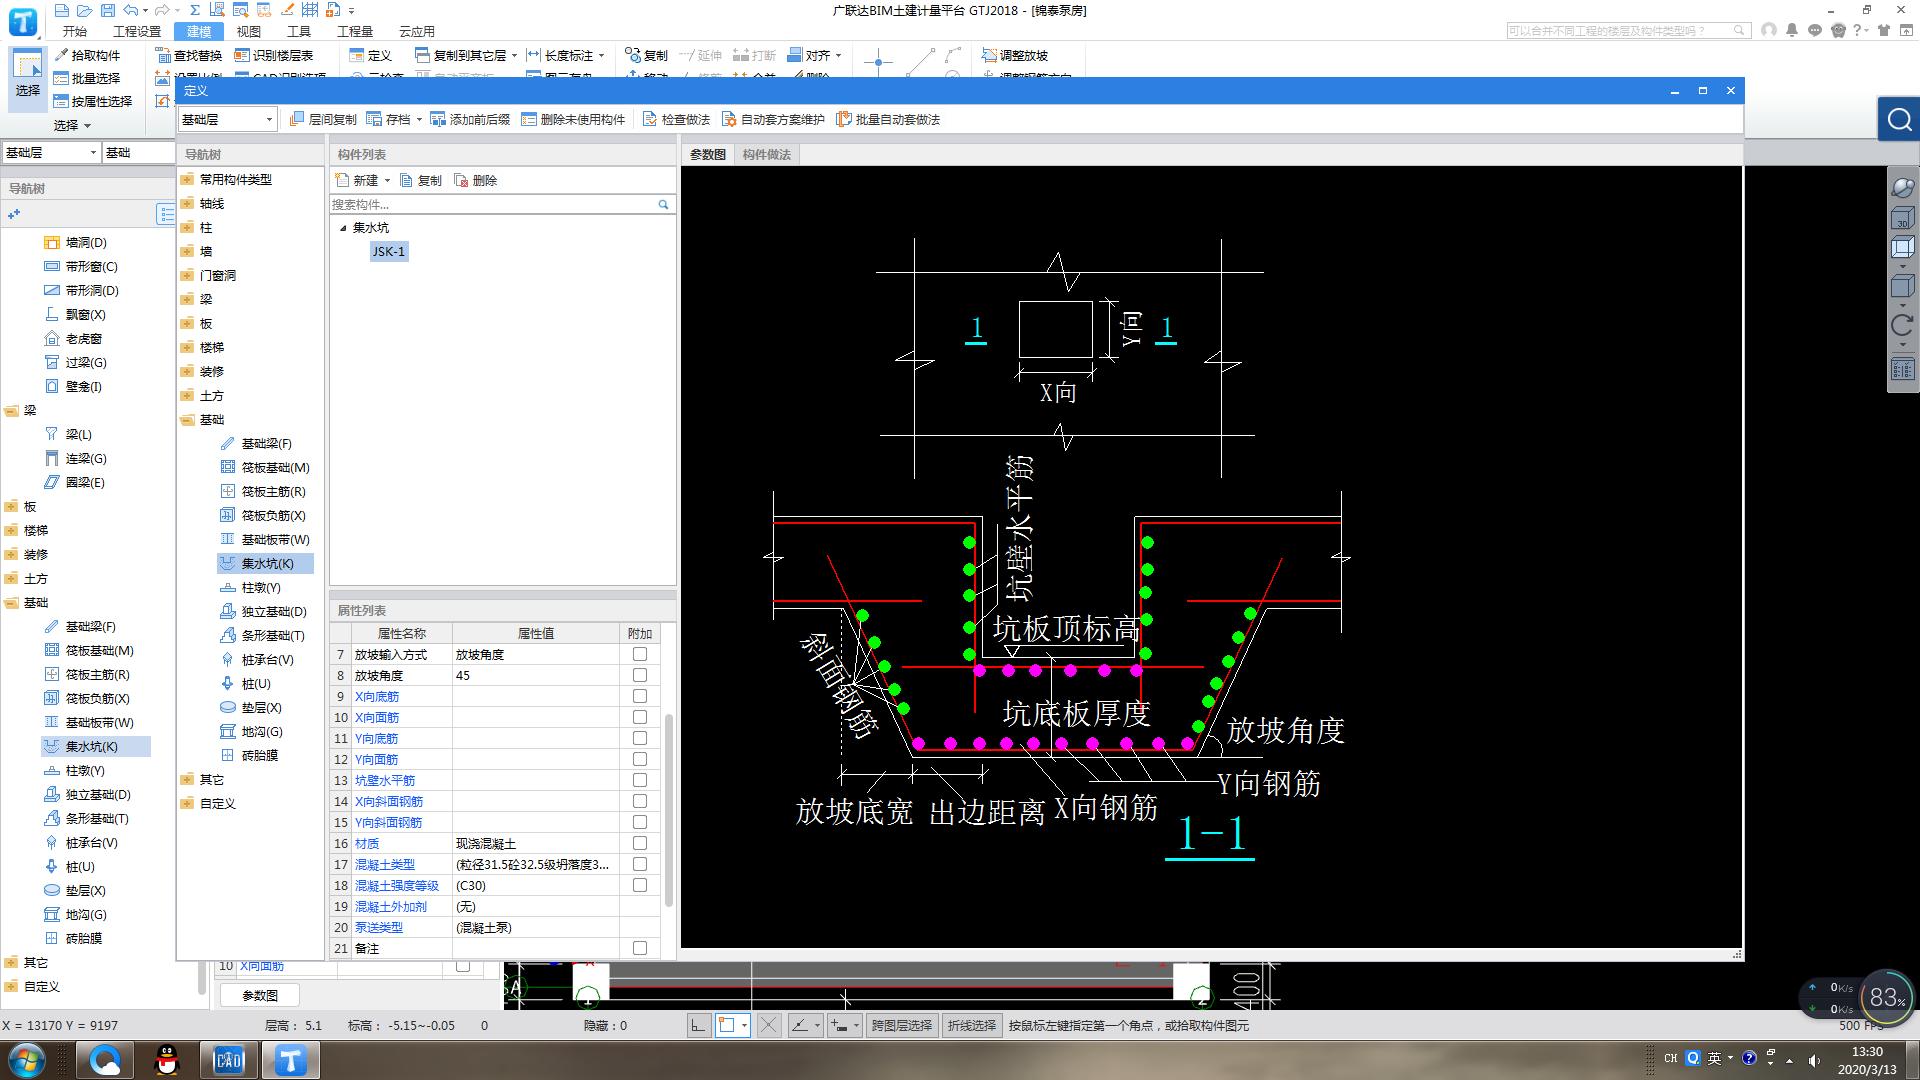Image resolution: width=1920 pixels, height=1080 pixels.
Task: Click the 调整放坡 ribbon icon
Action: point(989,55)
